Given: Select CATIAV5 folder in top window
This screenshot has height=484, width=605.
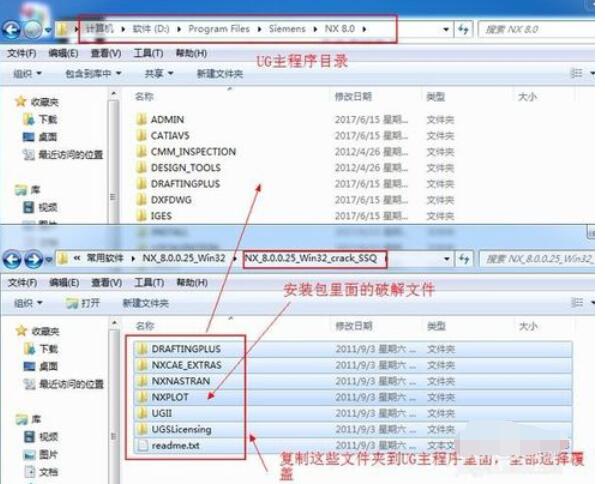Looking at the screenshot, I should click(170, 135).
